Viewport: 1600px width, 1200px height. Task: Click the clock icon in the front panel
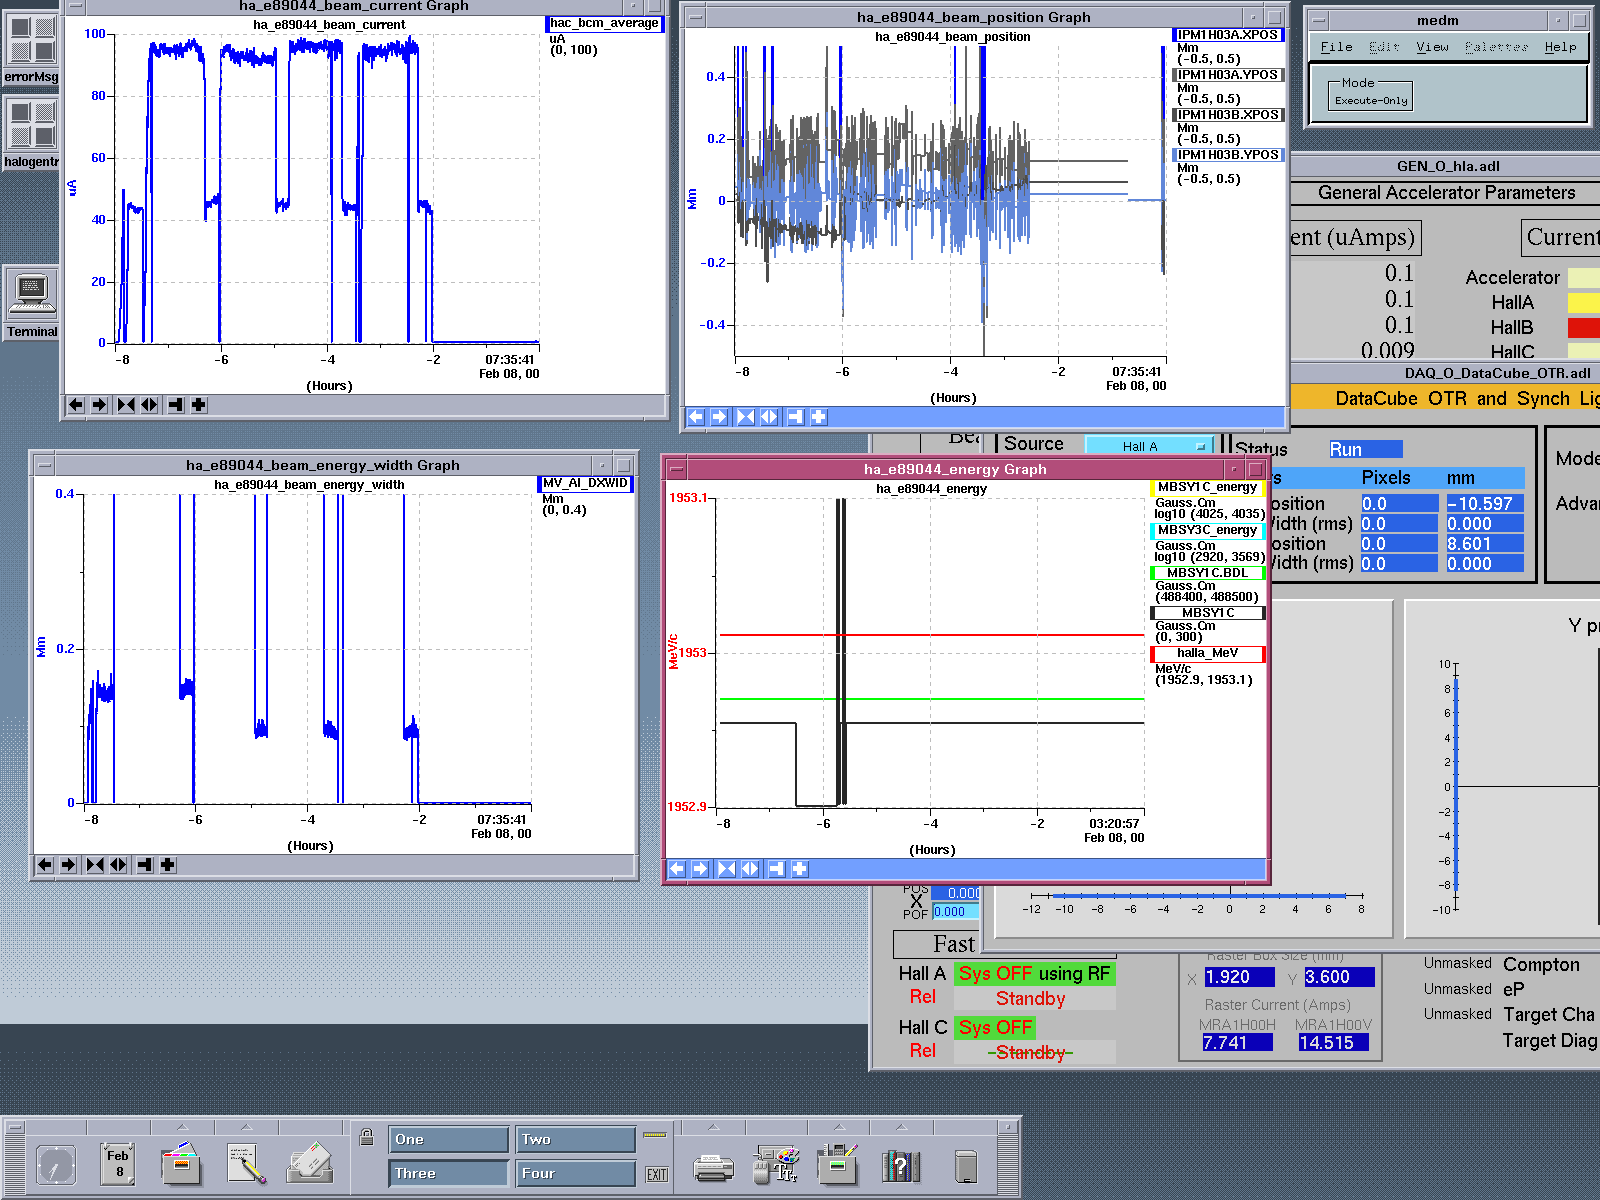coord(55,1166)
